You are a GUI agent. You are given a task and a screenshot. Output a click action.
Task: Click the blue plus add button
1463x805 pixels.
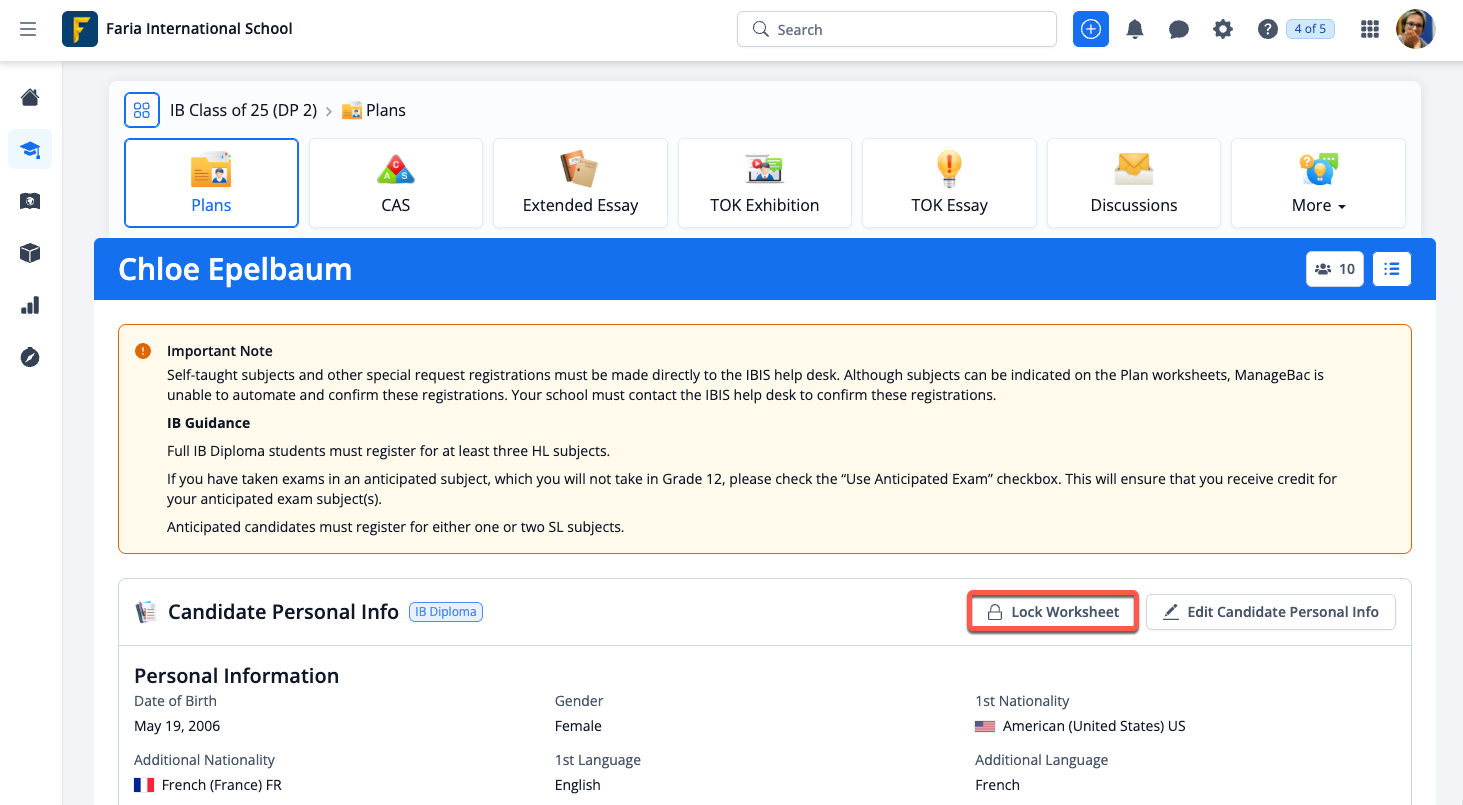coord(1091,29)
